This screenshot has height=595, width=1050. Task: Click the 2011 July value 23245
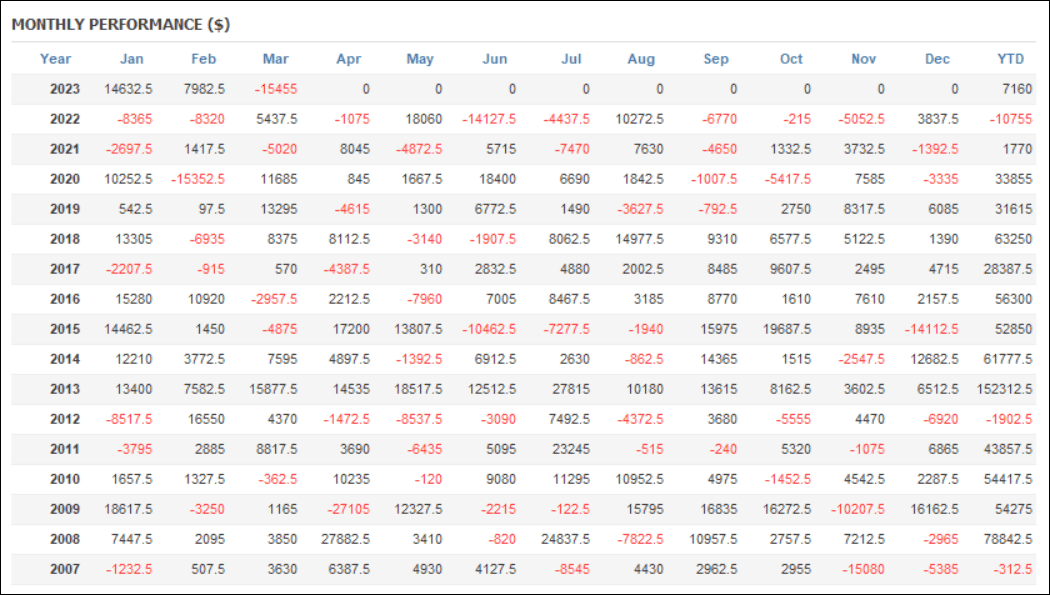pos(571,449)
